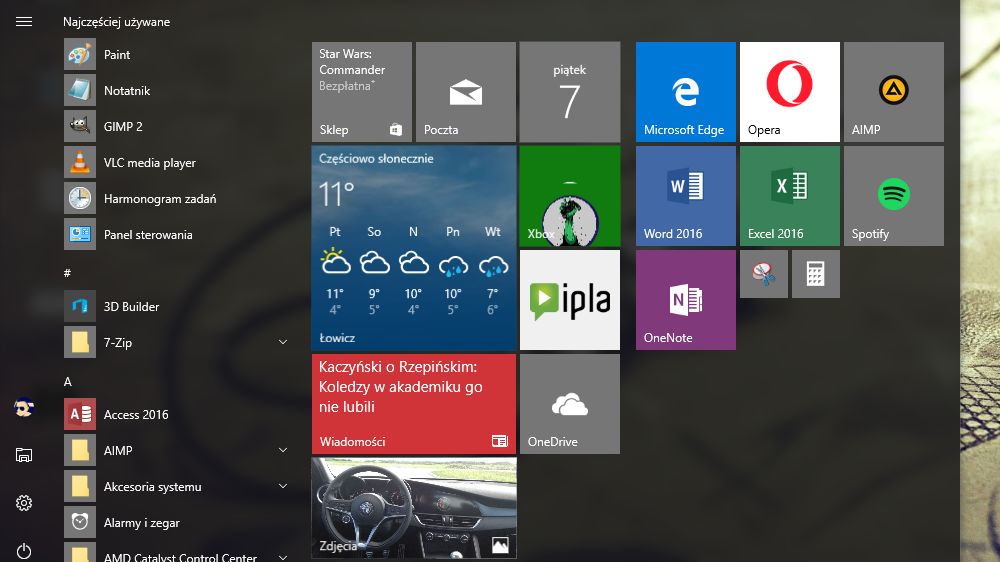Open the Sklep Star Wars Commander tile
The image size is (1000, 562).
click(362, 92)
